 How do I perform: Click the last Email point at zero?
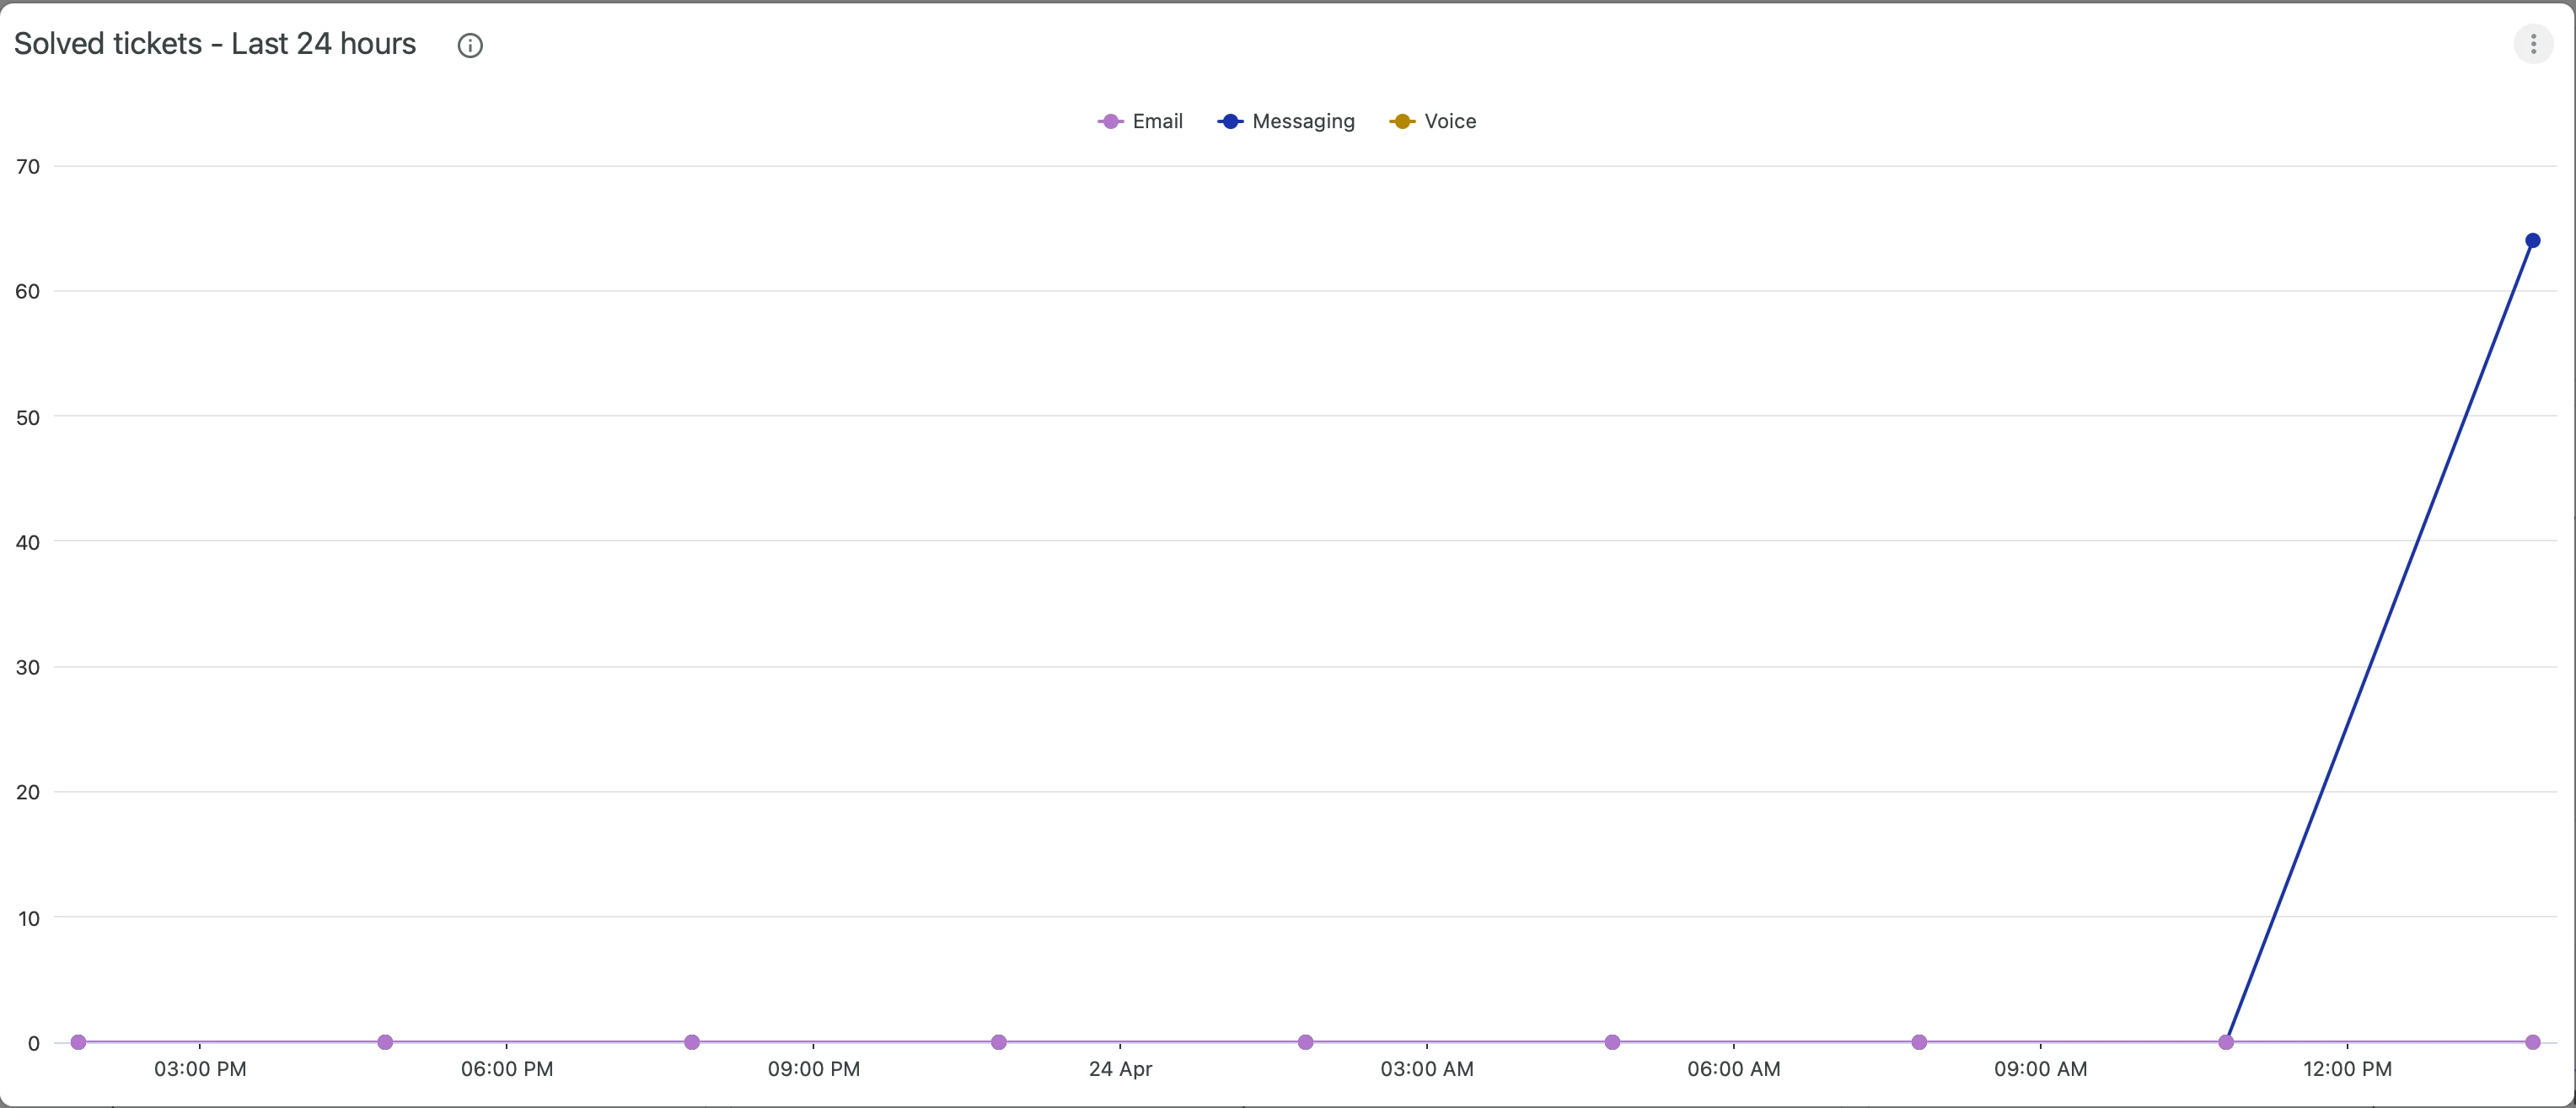2532,1042
